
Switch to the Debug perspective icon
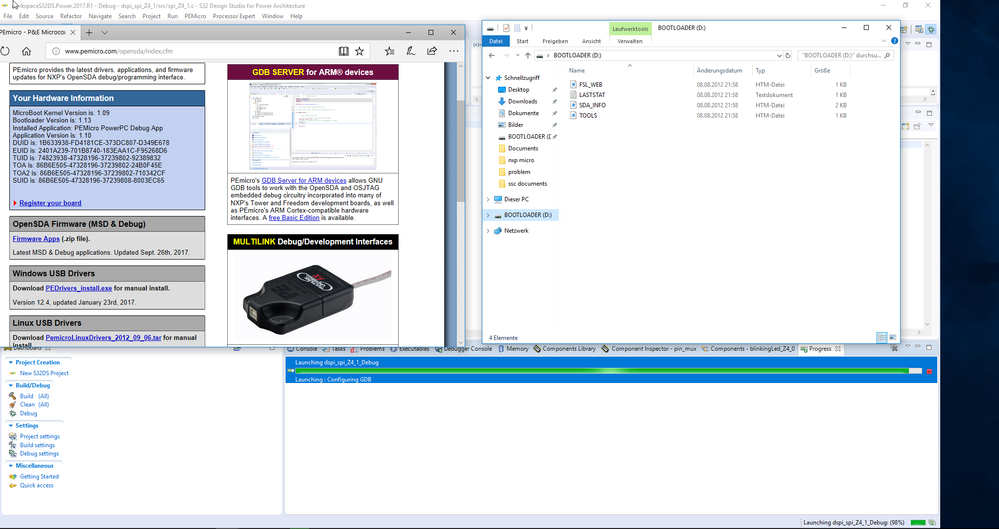coord(931,29)
